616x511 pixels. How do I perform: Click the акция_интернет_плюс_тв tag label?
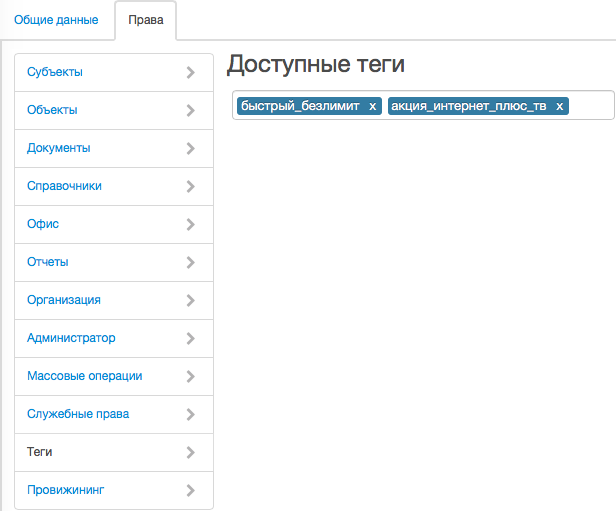coord(469,106)
